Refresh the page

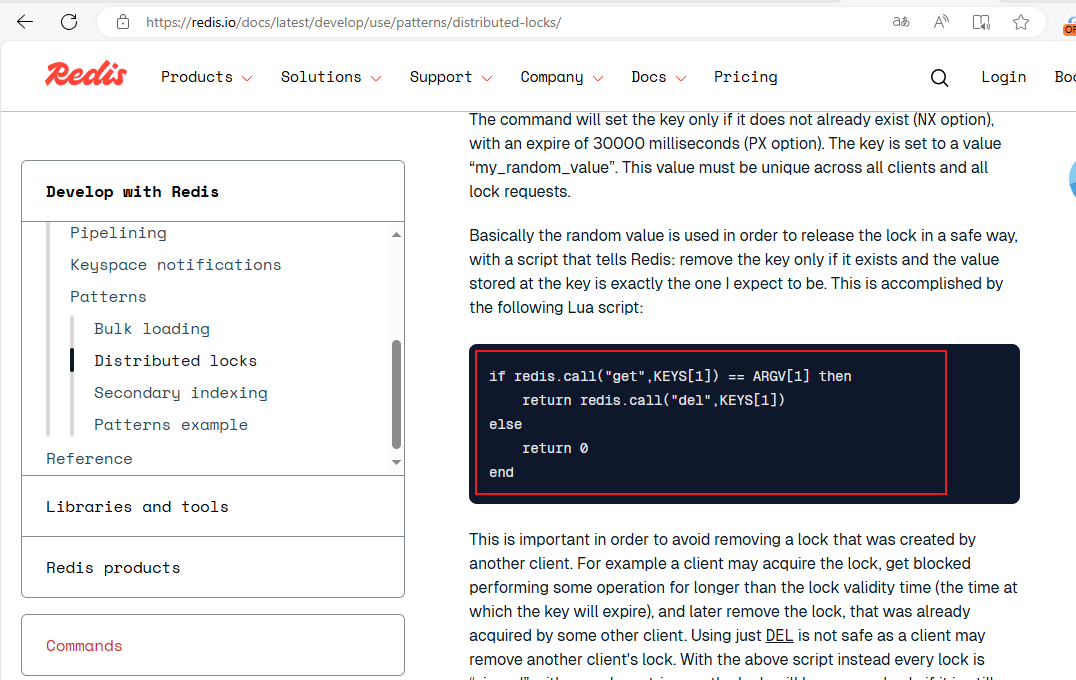69,22
